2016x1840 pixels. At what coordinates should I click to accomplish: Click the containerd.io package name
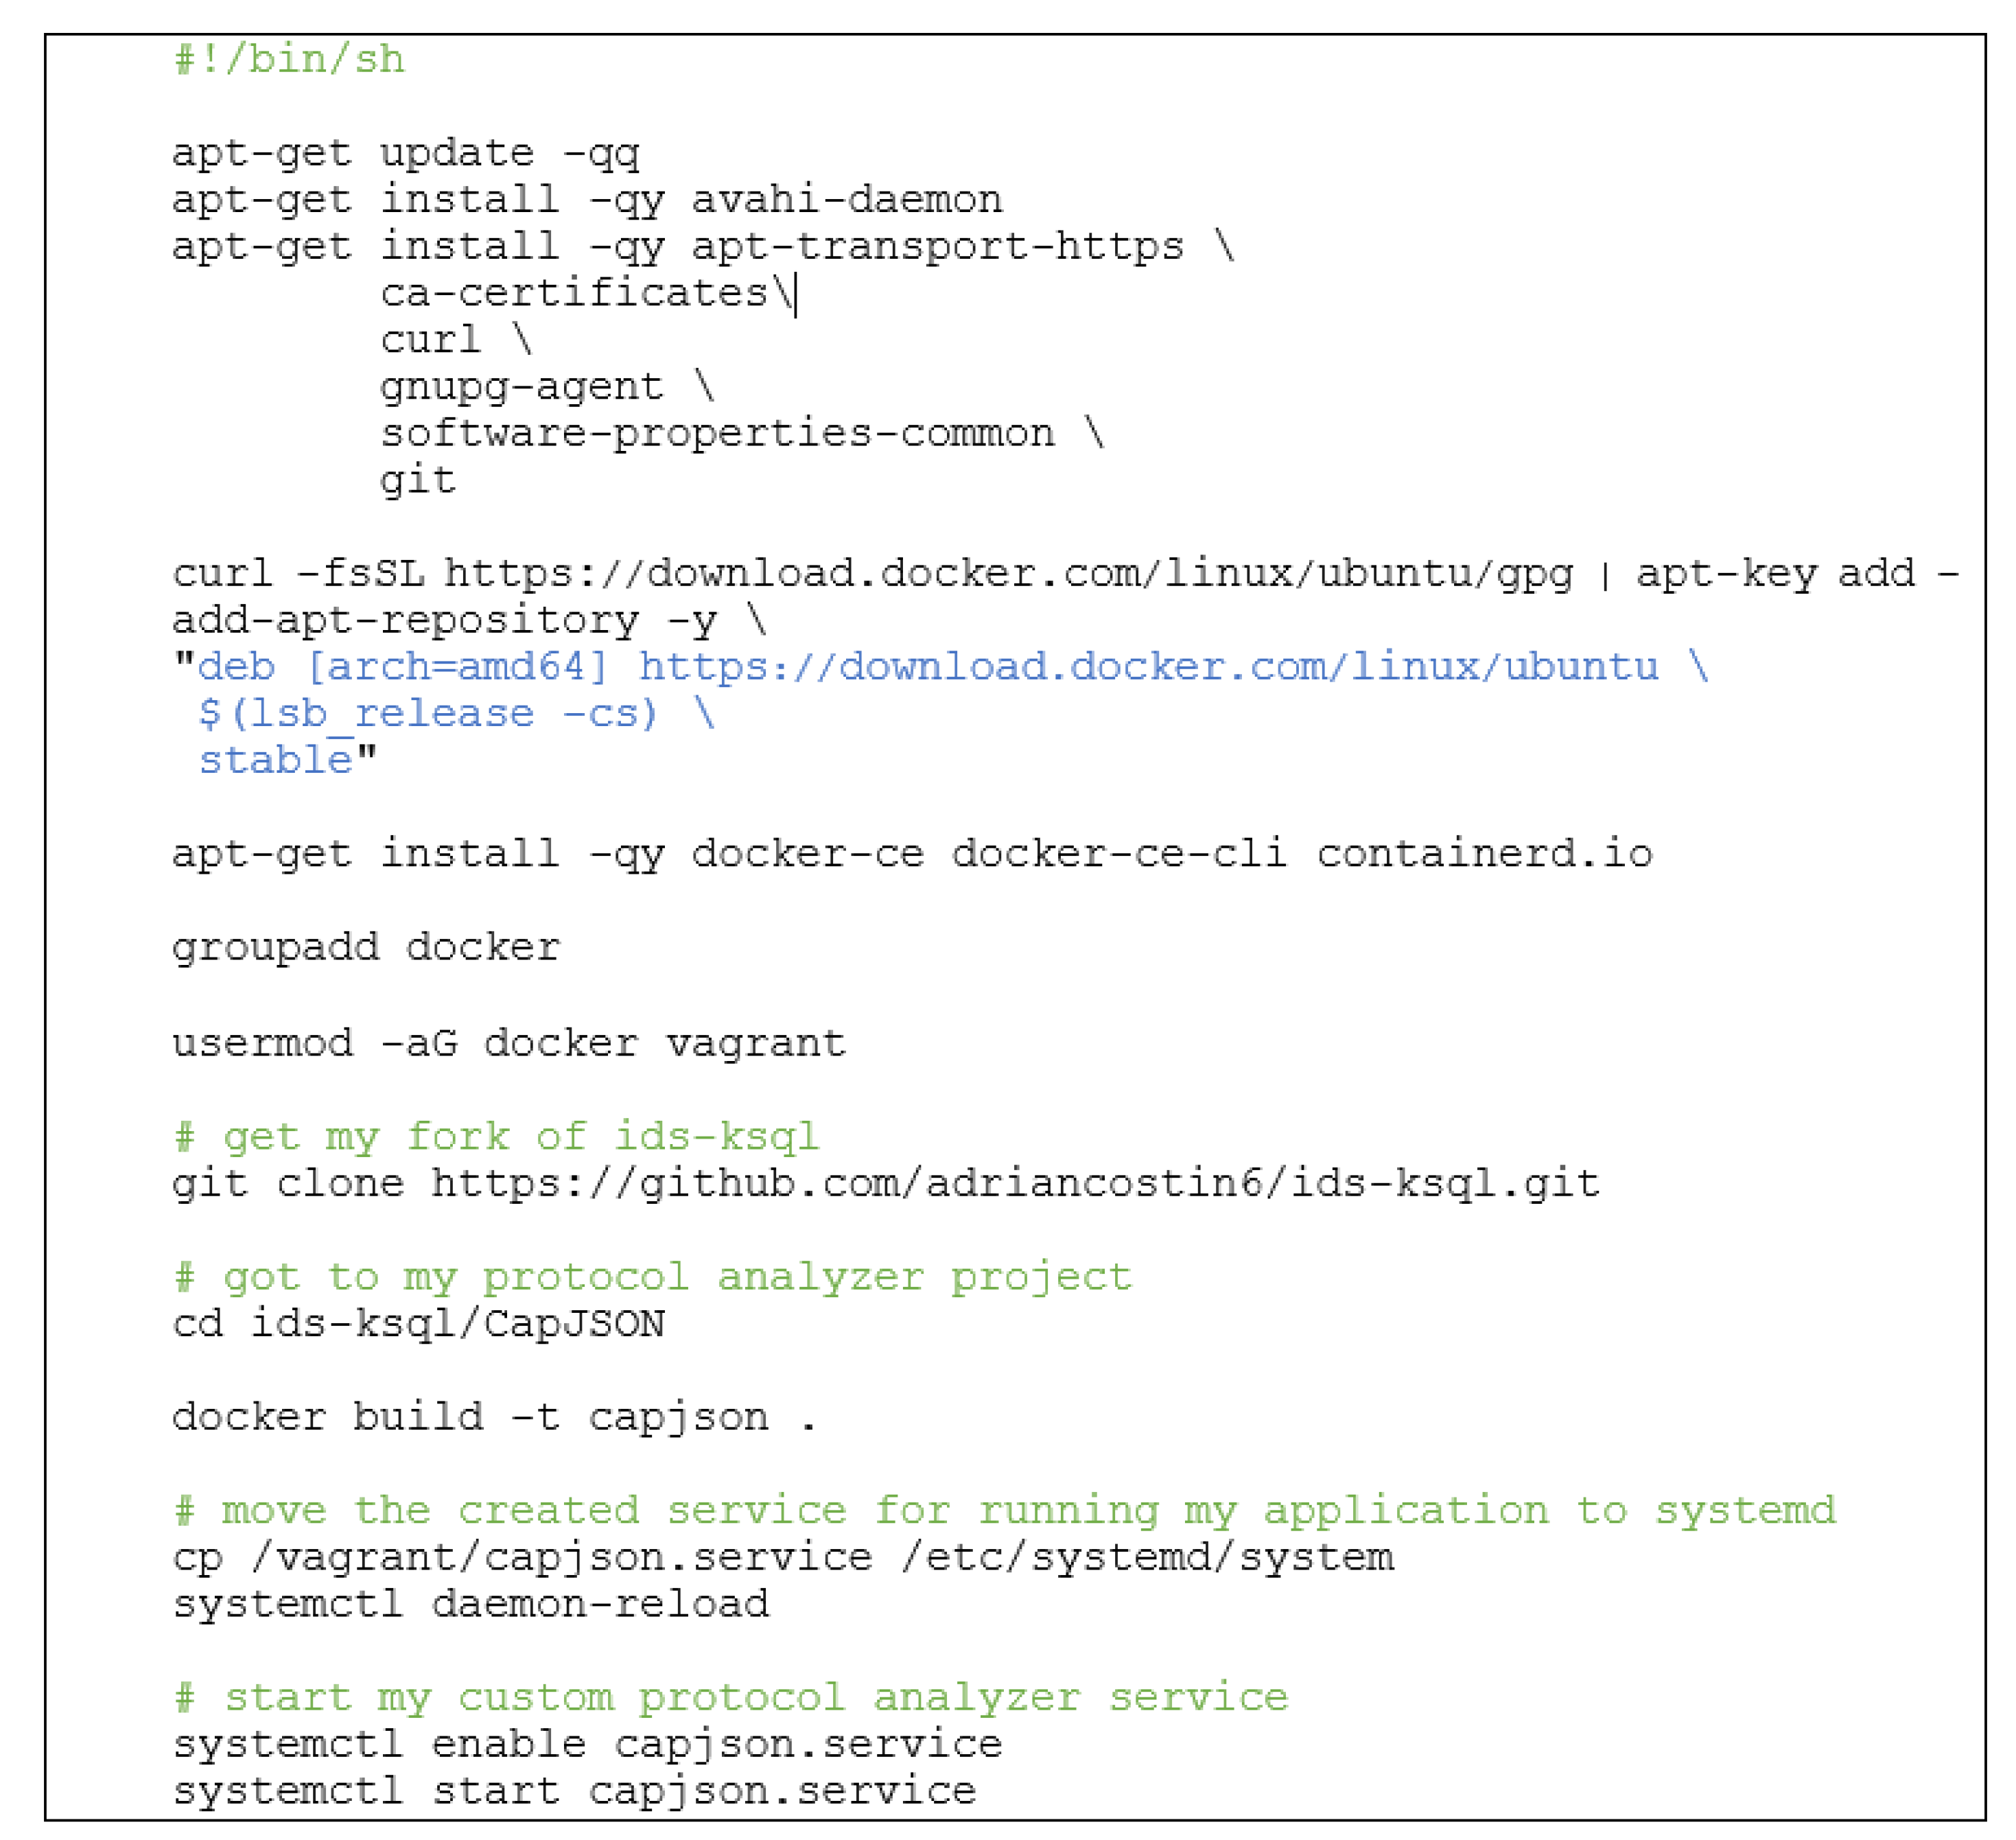[1484, 854]
